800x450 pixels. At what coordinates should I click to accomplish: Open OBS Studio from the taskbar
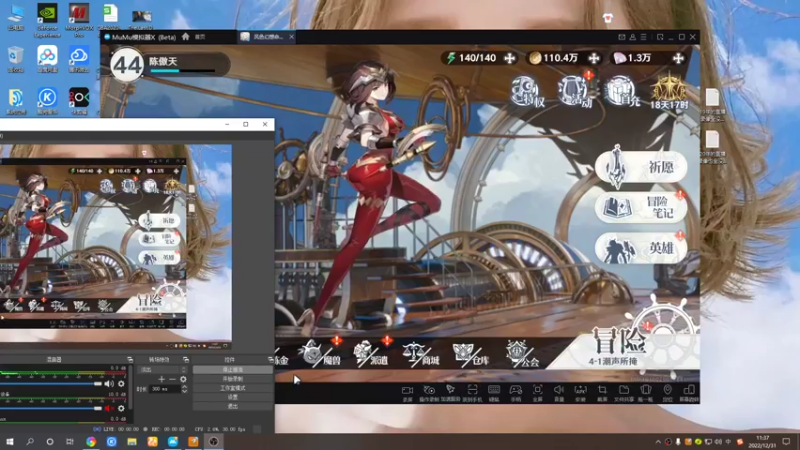[214, 441]
